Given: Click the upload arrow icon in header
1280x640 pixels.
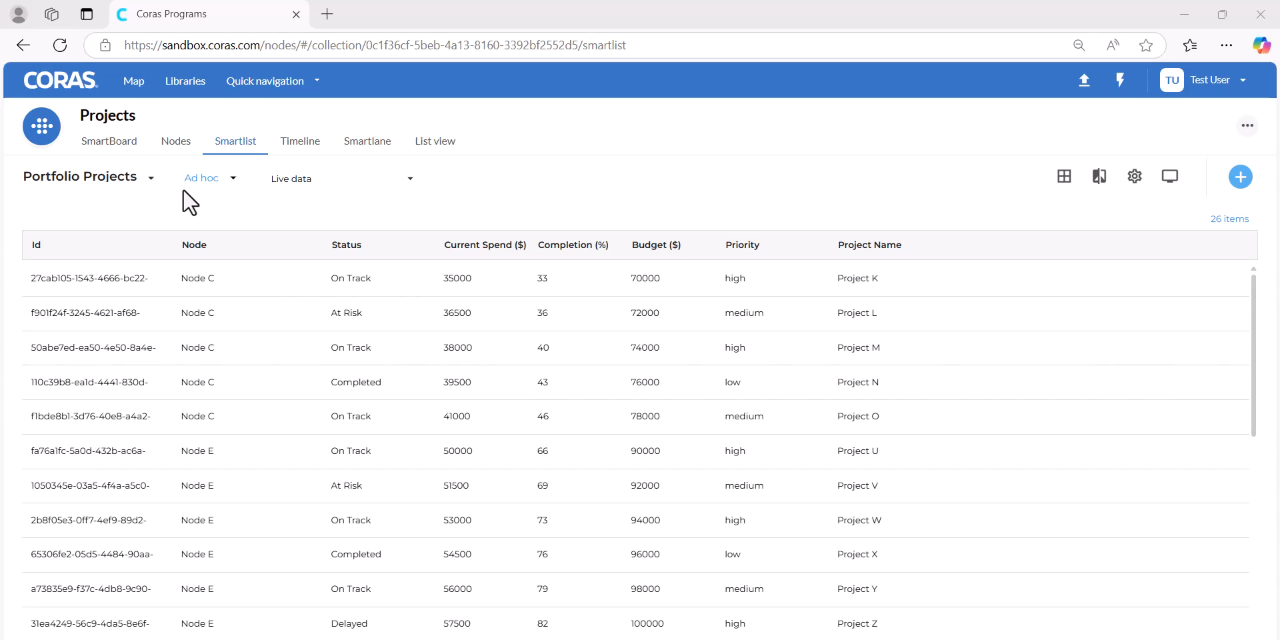Looking at the screenshot, I should (1084, 81).
